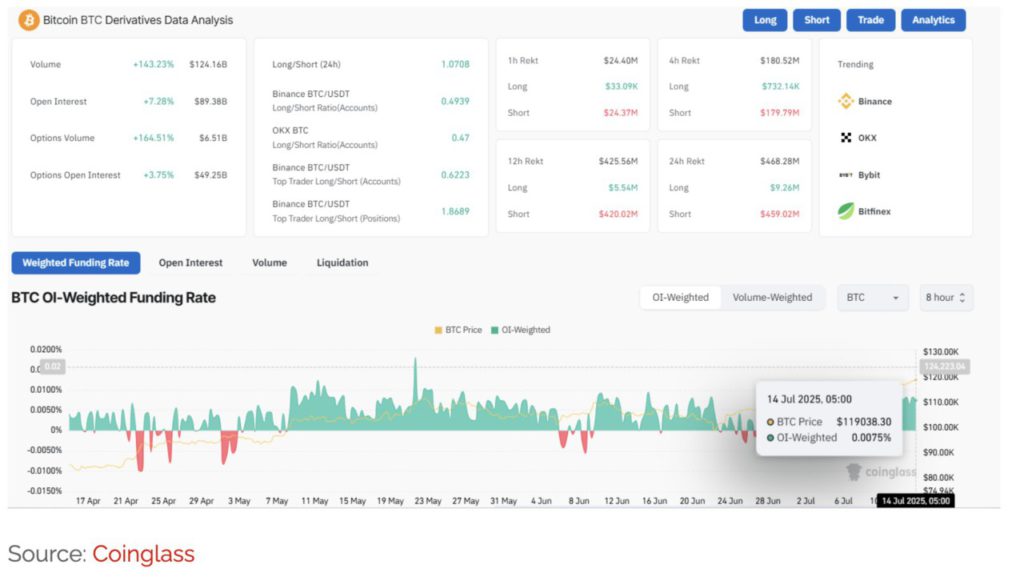Screen dimensions: 1024x577
Task: Open the Volume chart tab
Action: point(270,262)
